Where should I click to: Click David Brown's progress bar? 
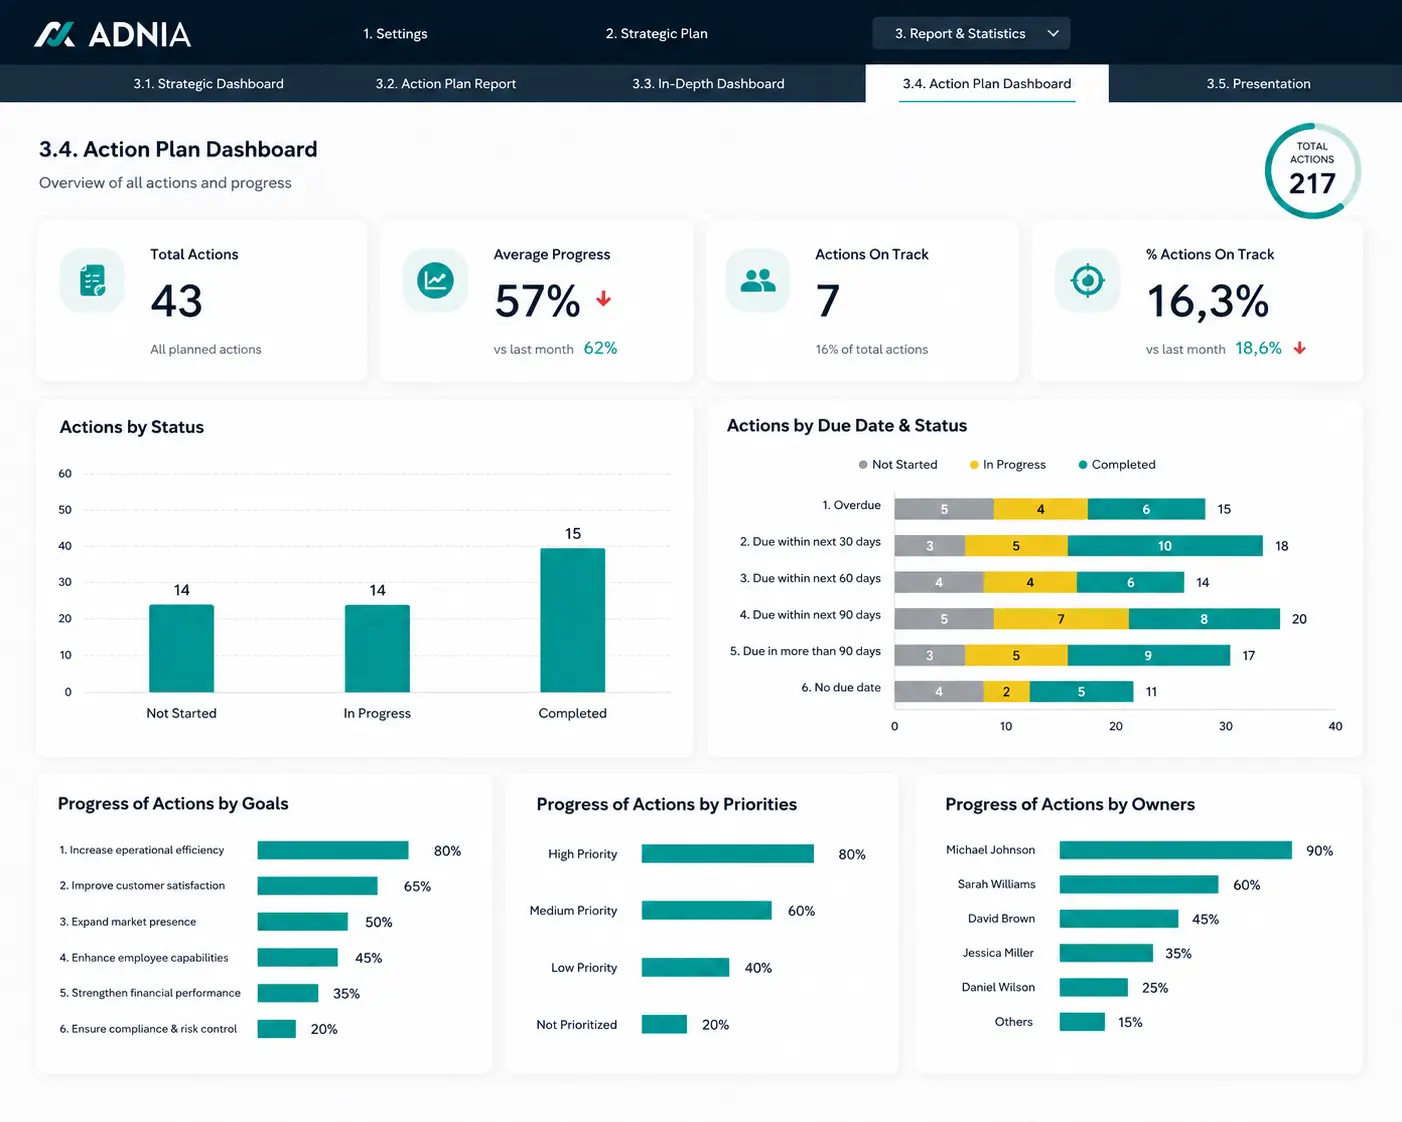(x=1119, y=919)
